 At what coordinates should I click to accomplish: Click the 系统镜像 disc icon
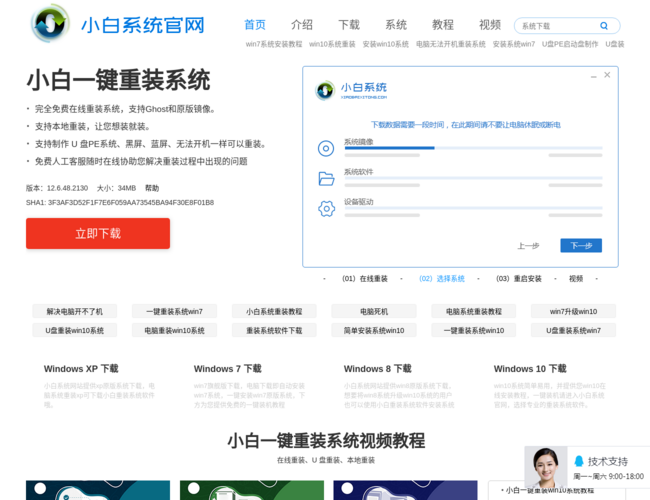pyautogui.click(x=326, y=148)
